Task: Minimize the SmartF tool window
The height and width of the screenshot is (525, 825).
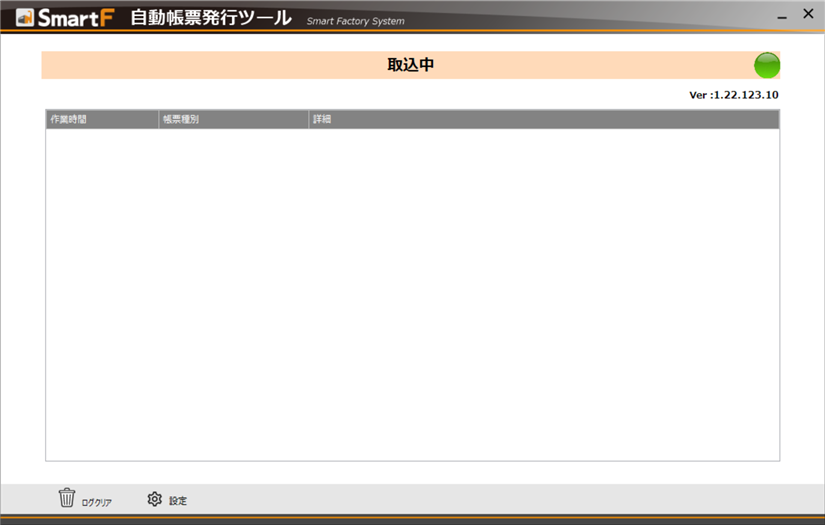Action: pyautogui.click(x=781, y=17)
